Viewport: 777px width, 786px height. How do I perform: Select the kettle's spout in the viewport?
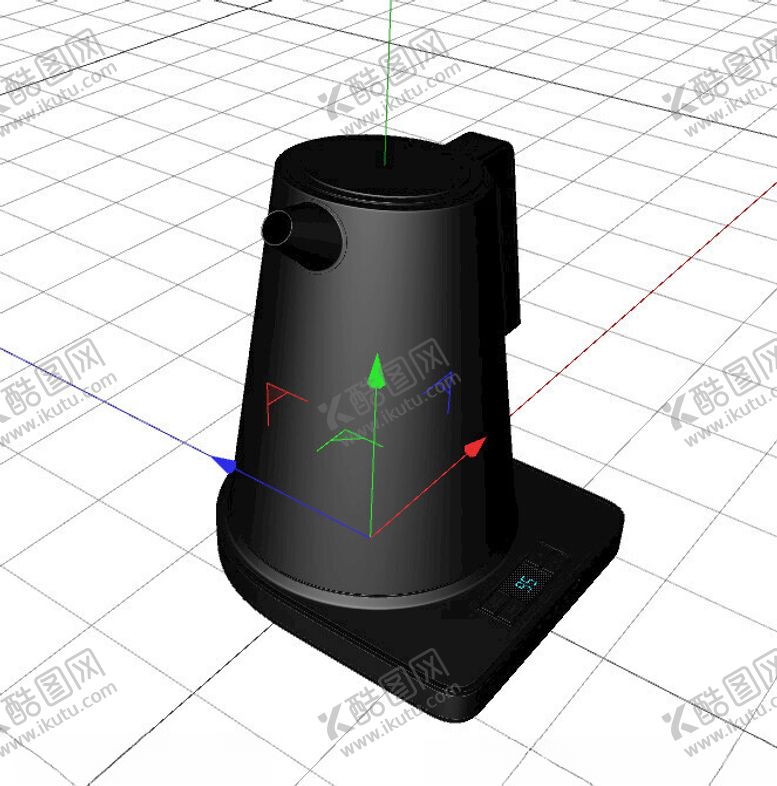pos(302,236)
